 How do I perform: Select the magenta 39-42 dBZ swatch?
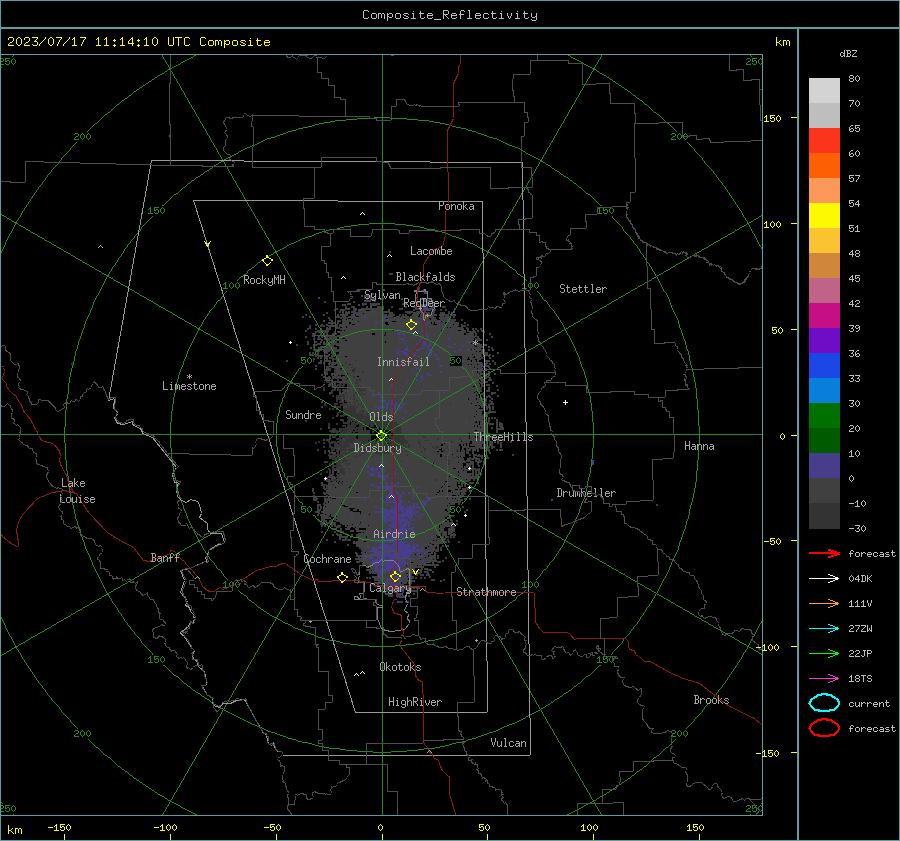pos(824,315)
